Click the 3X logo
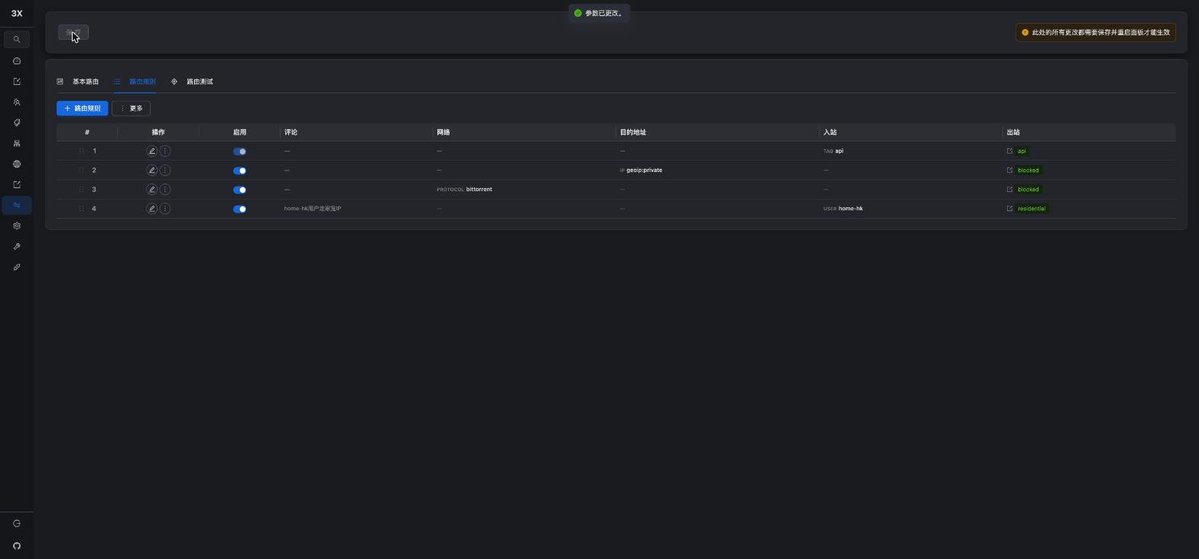Image resolution: width=1199 pixels, height=559 pixels. pos(17,14)
